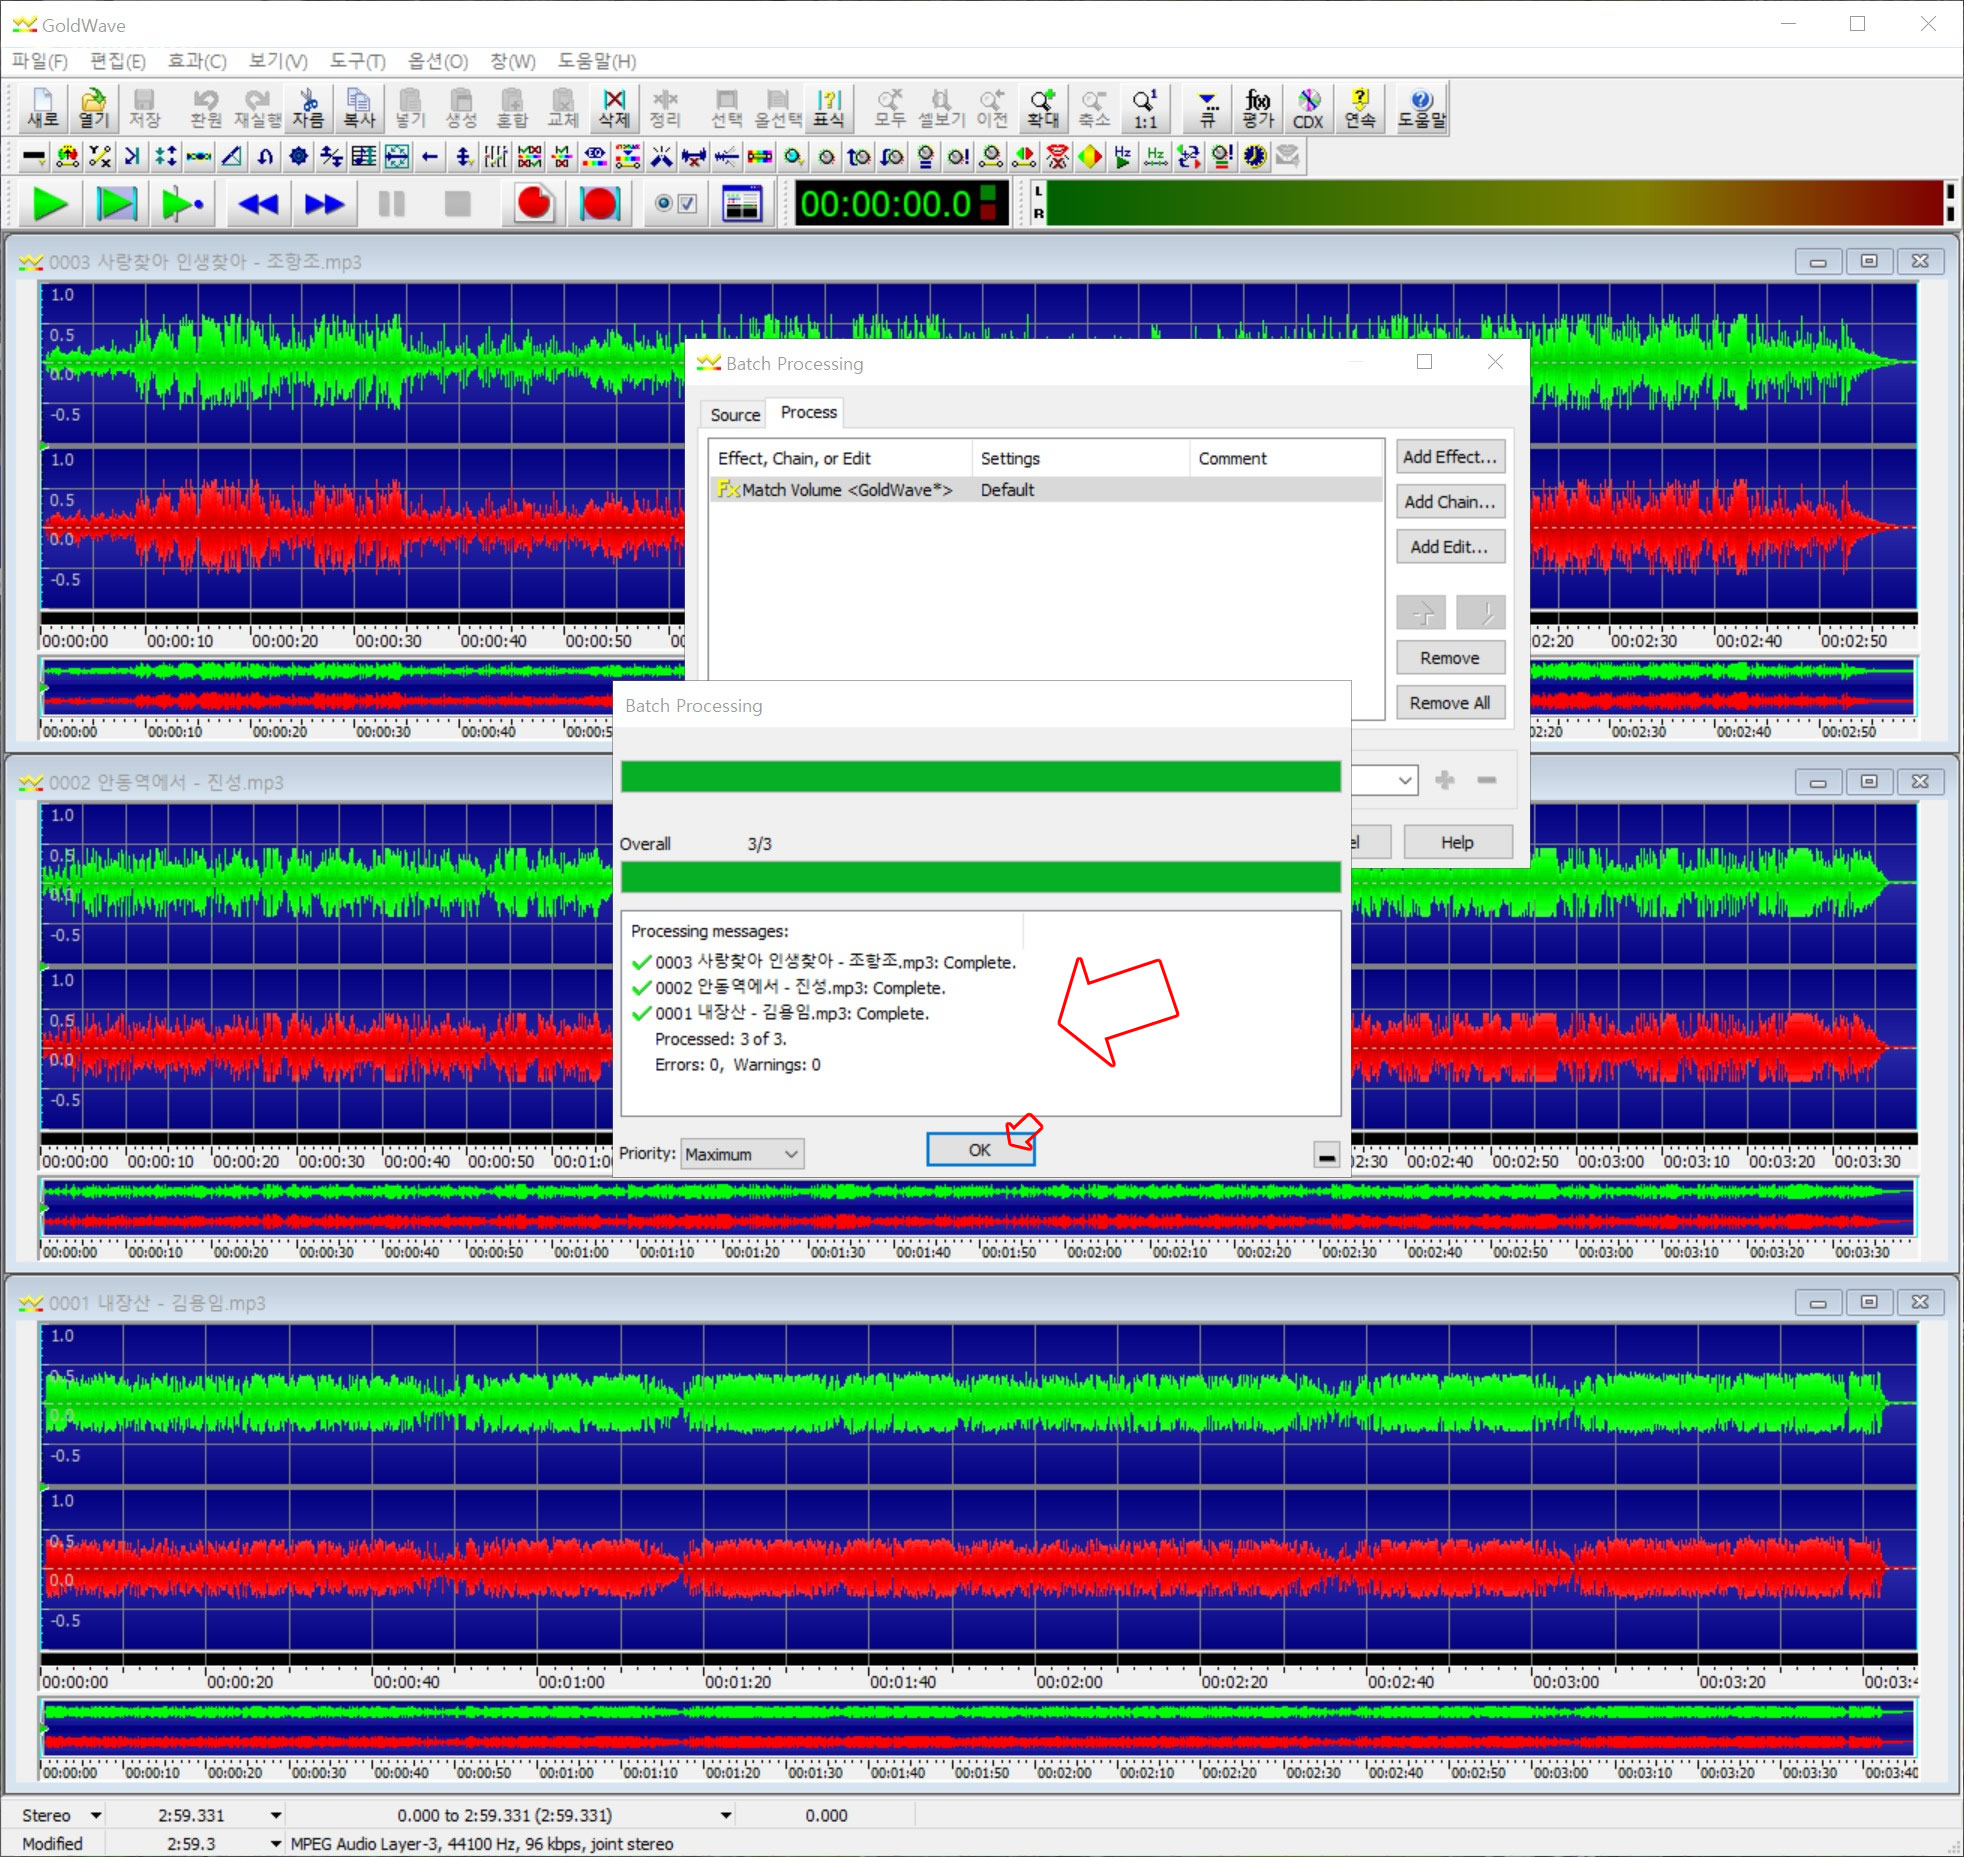Click the 삭제 (Delete) toolbar icon
1964x1857 pixels.
[613, 108]
